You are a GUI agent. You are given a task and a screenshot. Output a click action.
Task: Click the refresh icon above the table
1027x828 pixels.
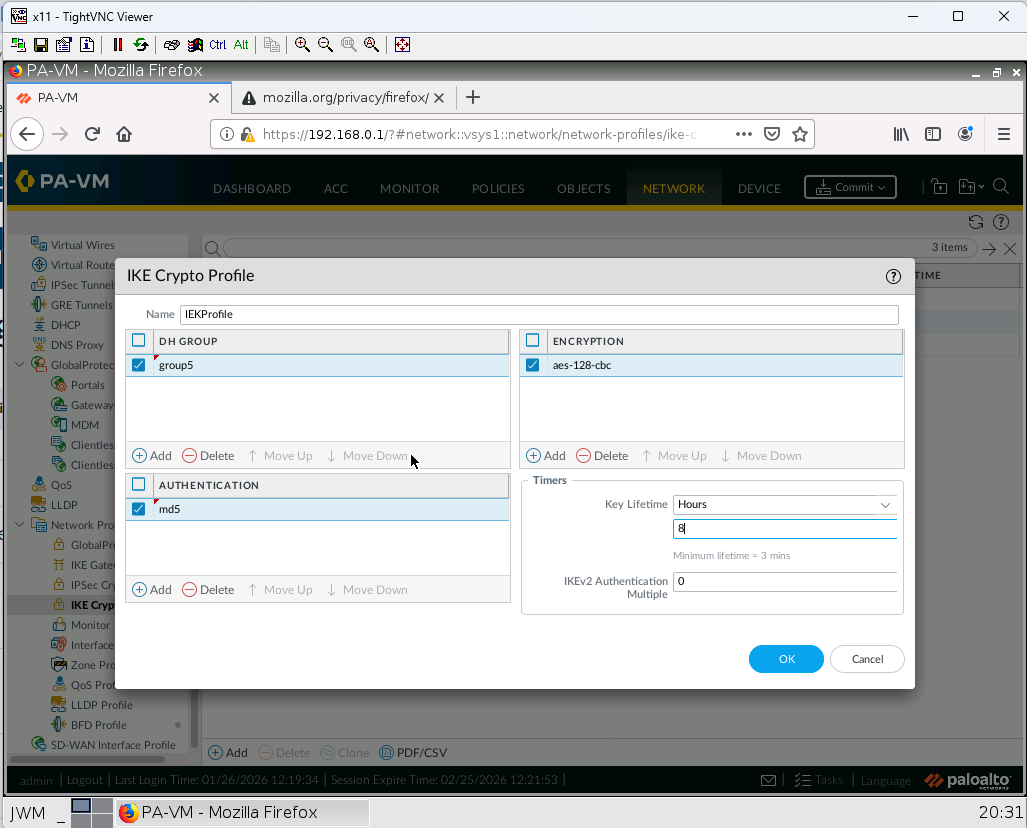point(976,222)
